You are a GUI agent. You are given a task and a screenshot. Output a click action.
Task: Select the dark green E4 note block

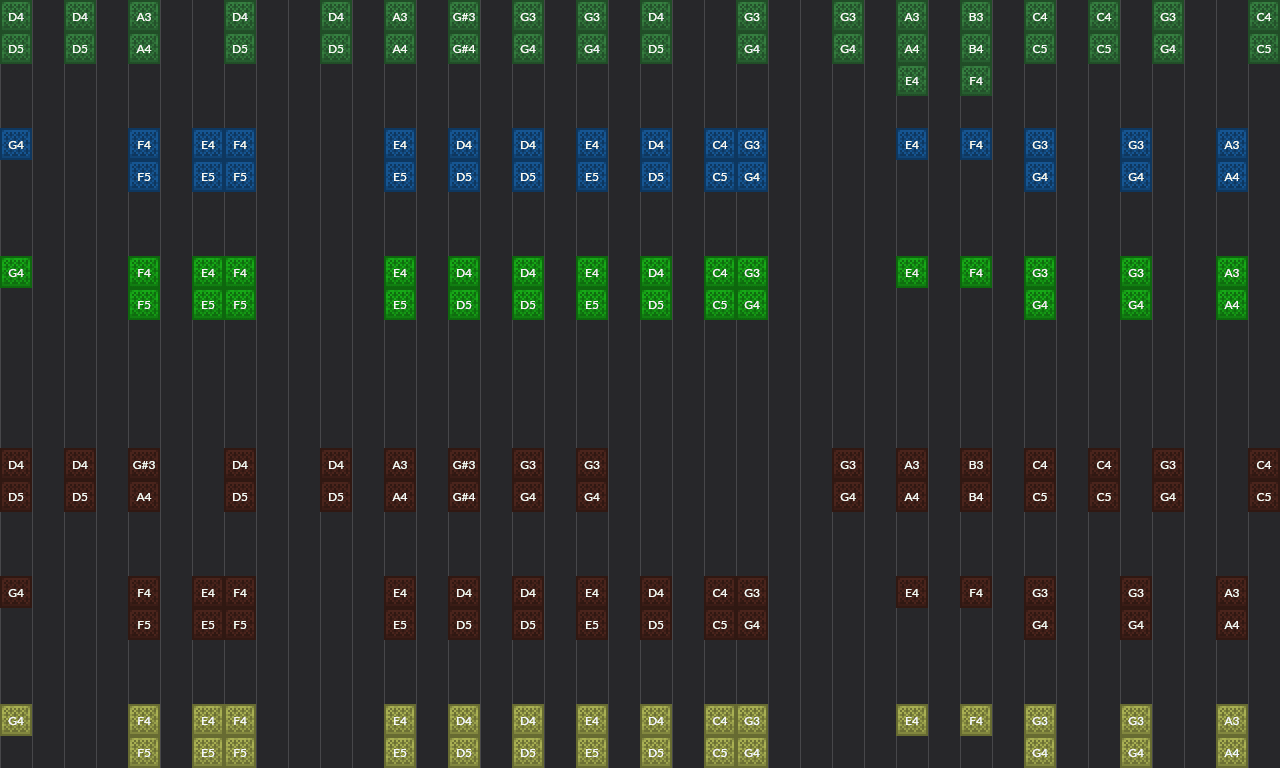pos(912,80)
